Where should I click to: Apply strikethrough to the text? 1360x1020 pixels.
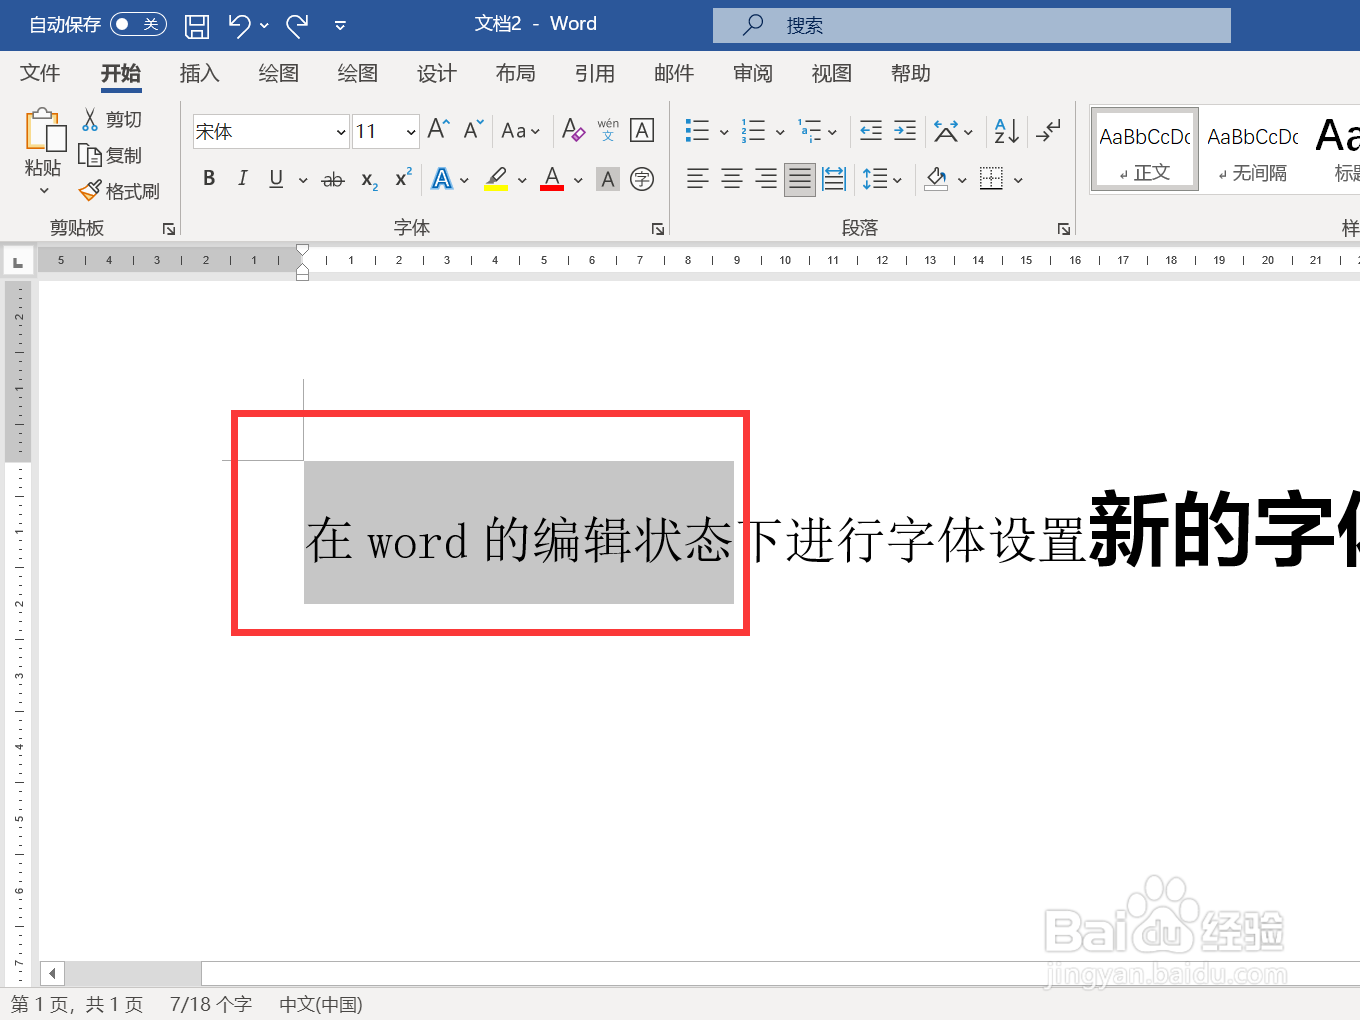pyautogui.click(x=333, y=178)
